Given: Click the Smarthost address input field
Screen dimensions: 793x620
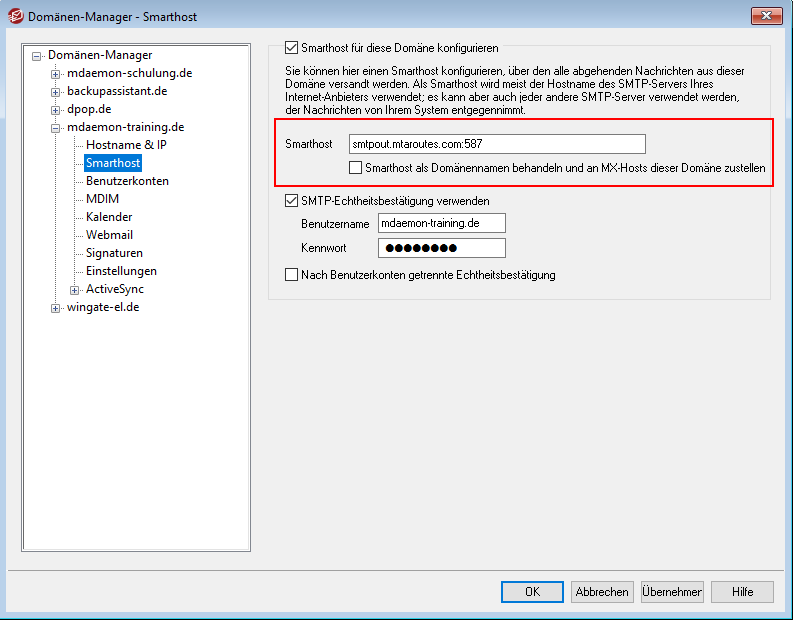Looking at the screenshot, I should tap(497, 144).
